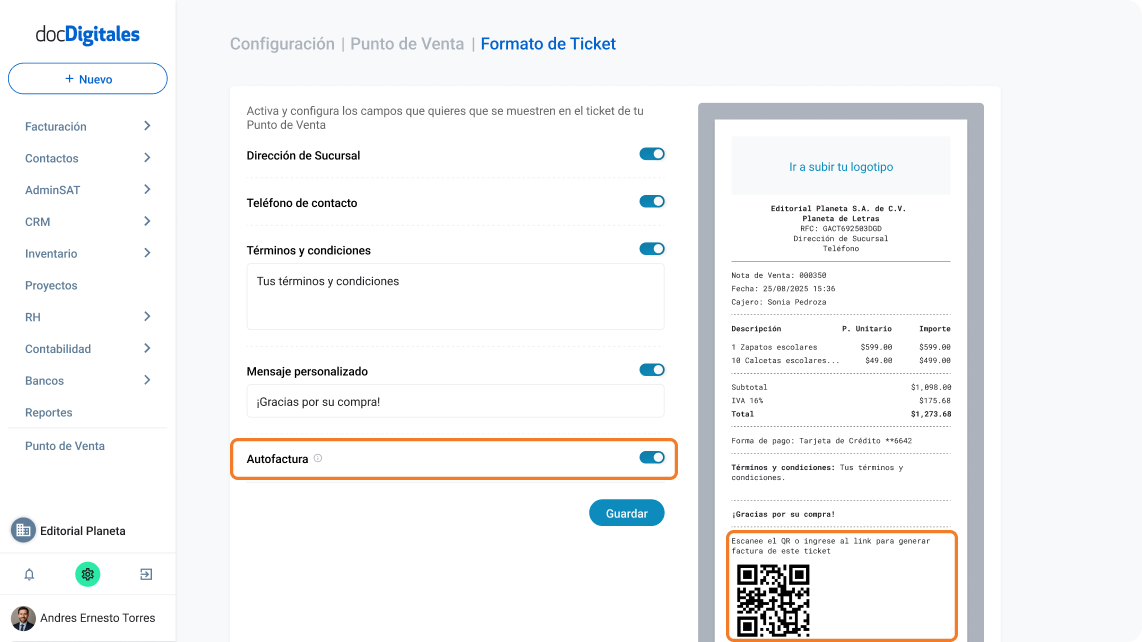Open the notifications bell icon

click(x=29, y=574)
